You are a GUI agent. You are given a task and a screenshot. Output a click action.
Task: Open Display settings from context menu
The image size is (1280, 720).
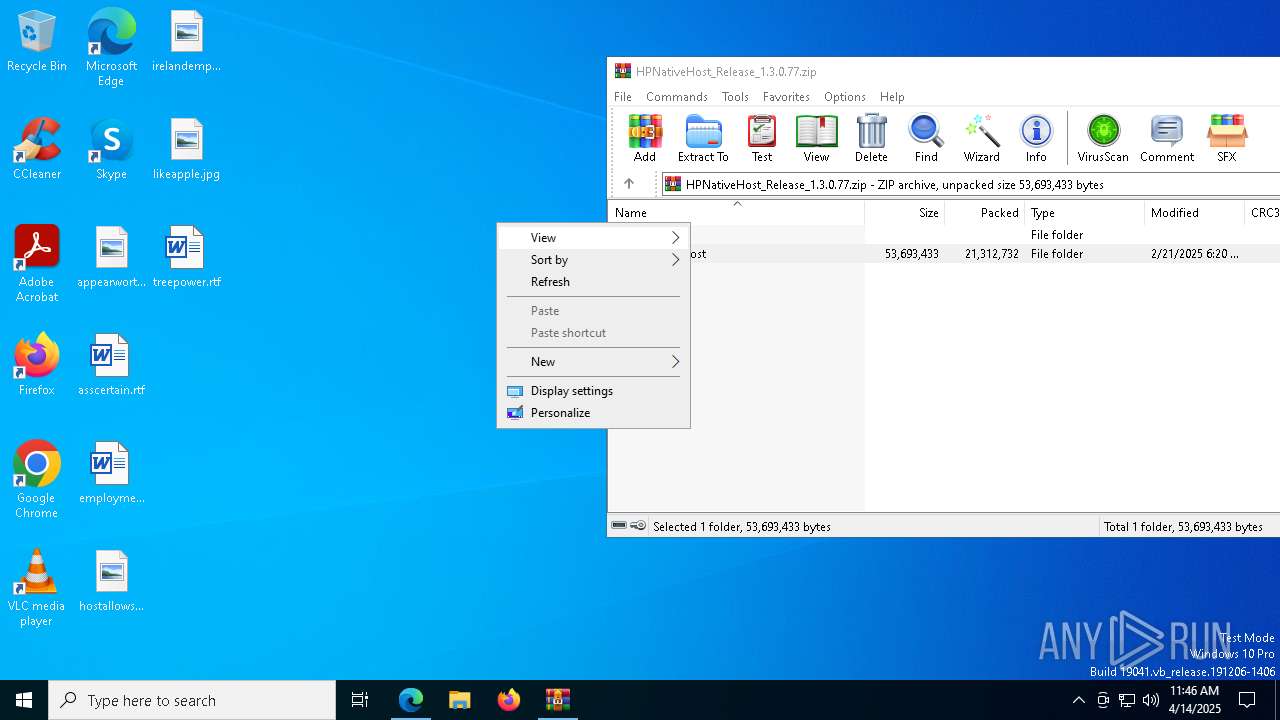click(593, 390)
